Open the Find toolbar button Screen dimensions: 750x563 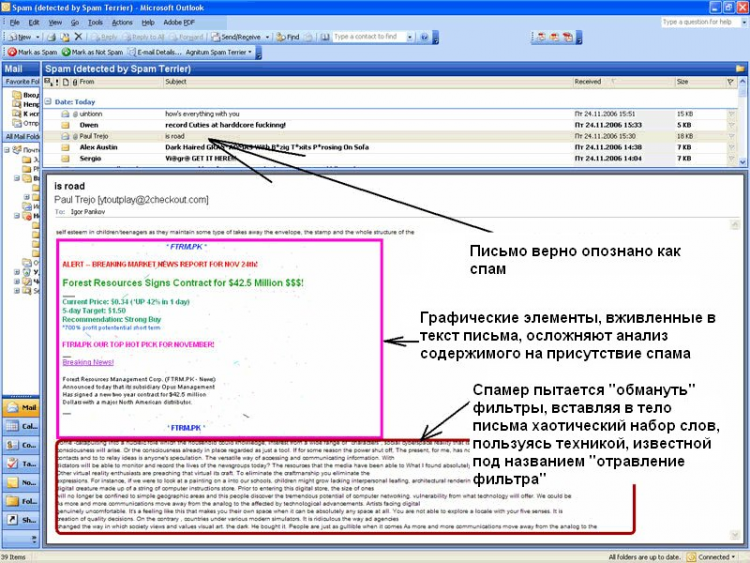coord(288,37)
